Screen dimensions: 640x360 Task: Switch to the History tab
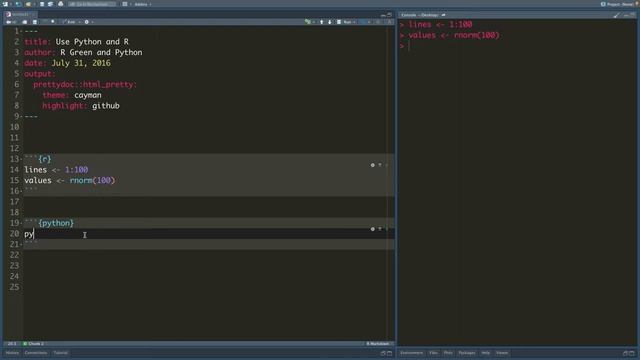[x=12, y=353]
